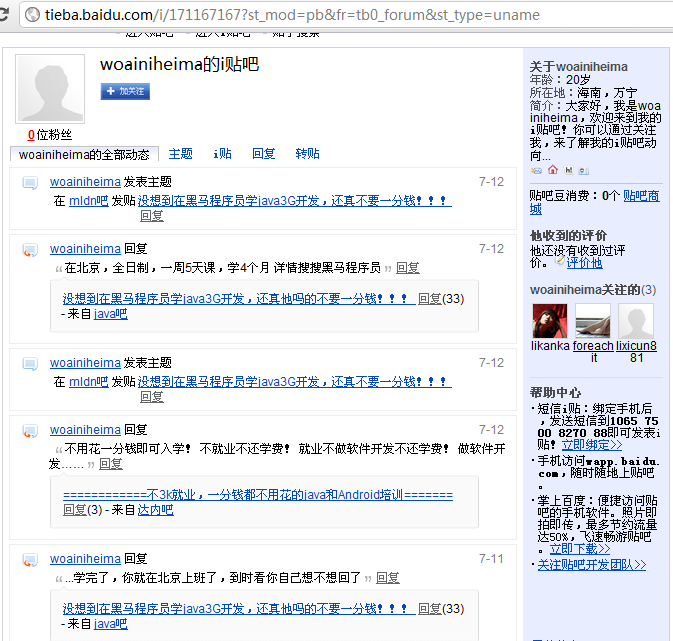Click woainiheima link in '不用花一分钱' reply entry
Viewport: 673px width, 641px height.
click(85, 430)
